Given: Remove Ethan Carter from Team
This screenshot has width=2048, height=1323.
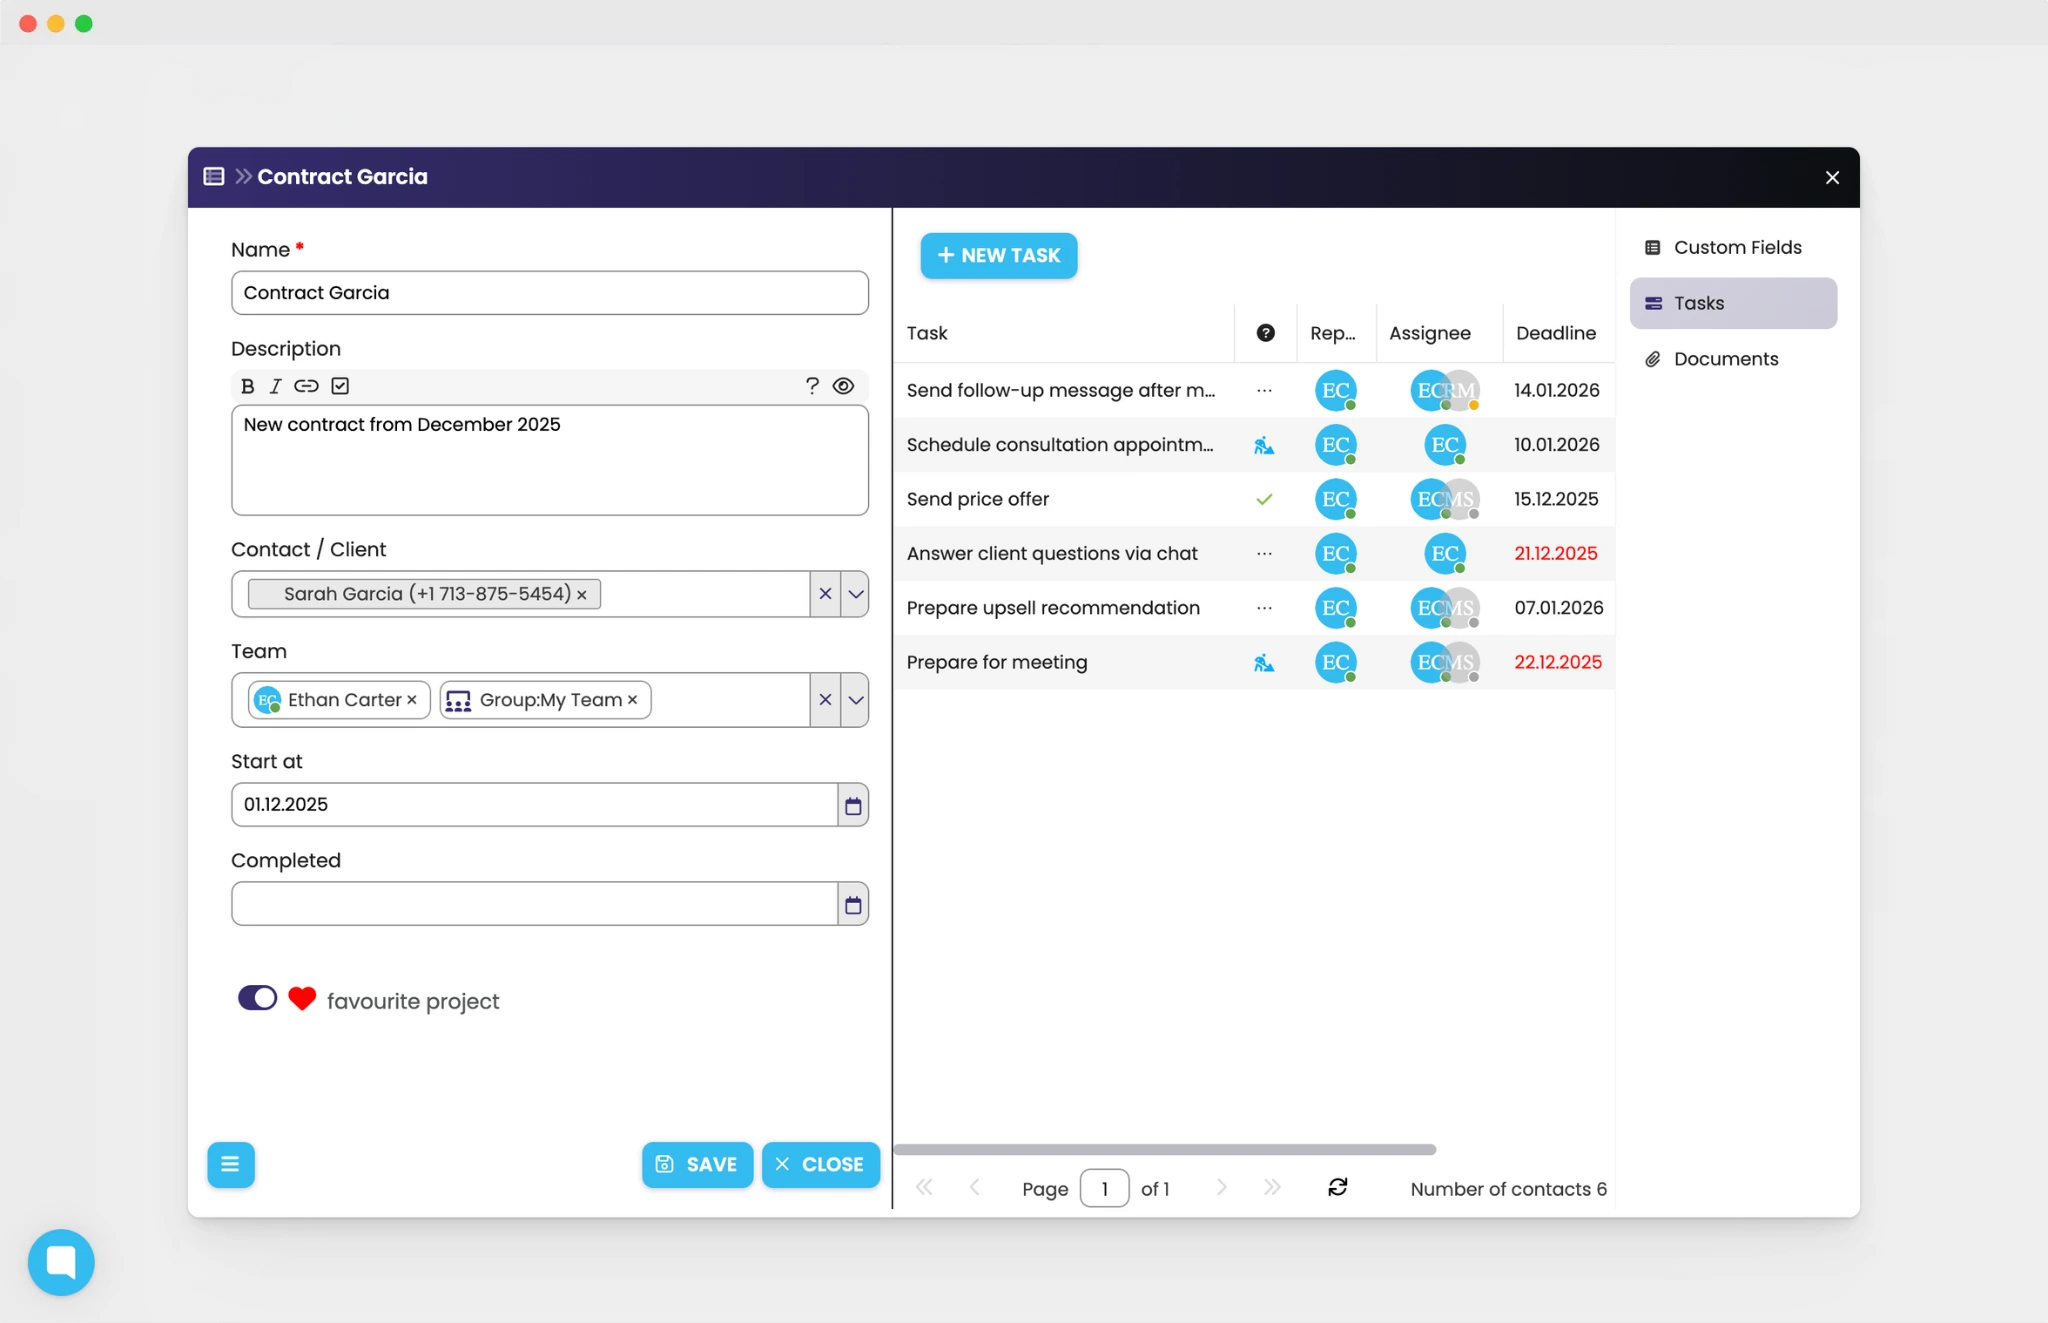Looking at the screenshot, I should tap(412, 700).
